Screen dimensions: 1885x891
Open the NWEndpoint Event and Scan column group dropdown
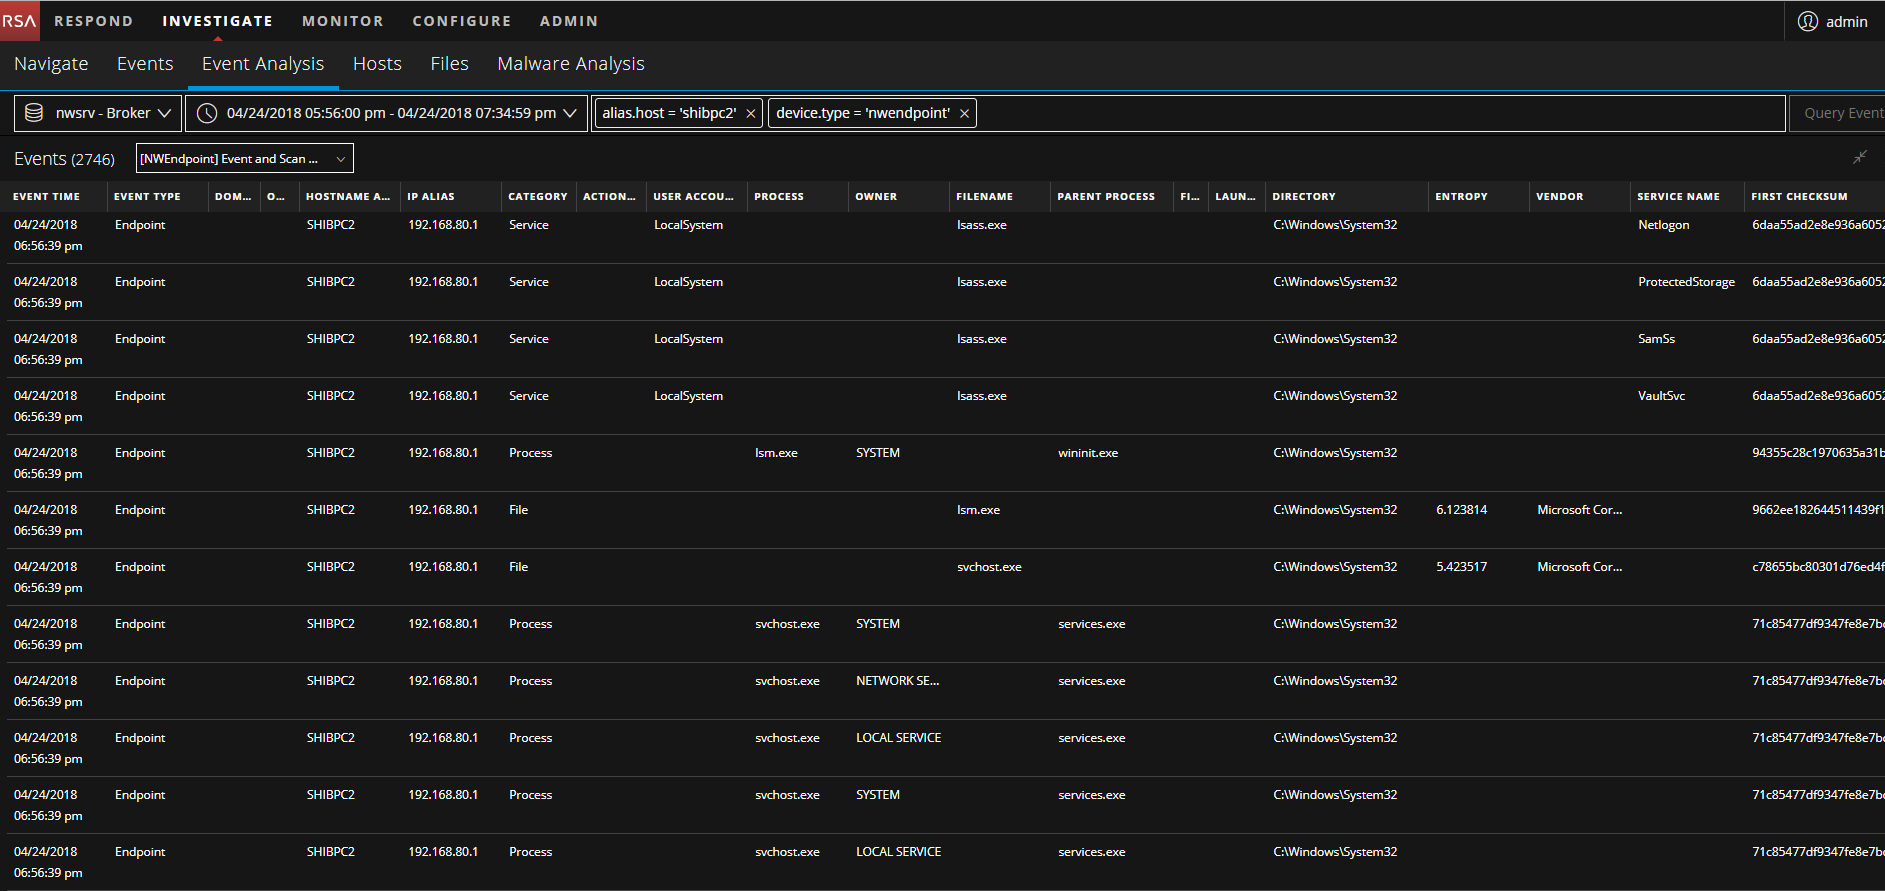[244, 158]
